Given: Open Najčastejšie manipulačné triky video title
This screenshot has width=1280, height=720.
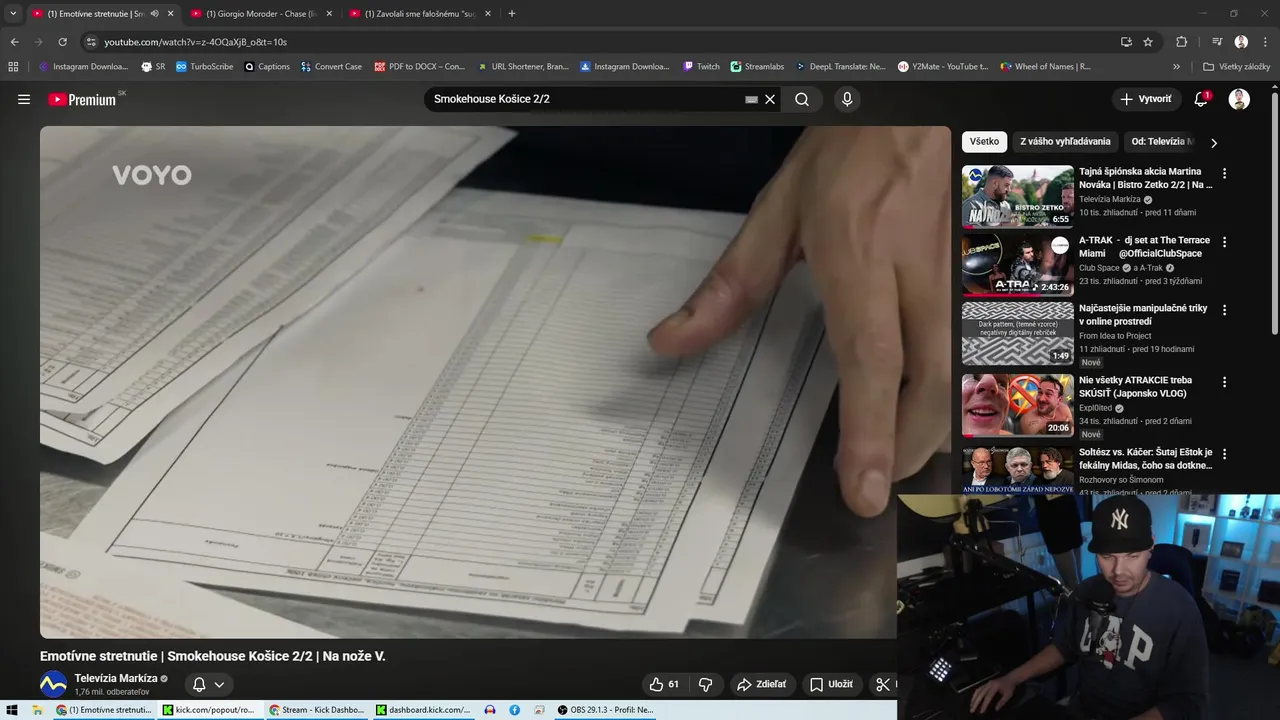Looking at the screenshot, I should point(1143,315).
